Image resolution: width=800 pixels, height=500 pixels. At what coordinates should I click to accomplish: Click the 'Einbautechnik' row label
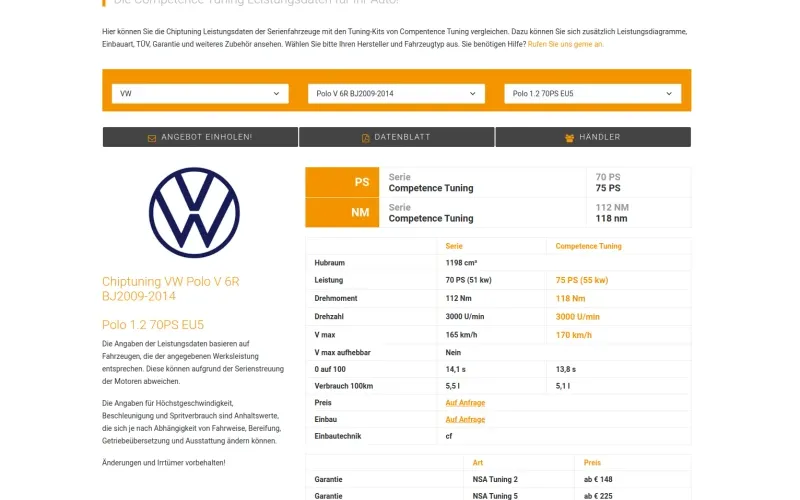pyautogui.click(x=337, y=436)
